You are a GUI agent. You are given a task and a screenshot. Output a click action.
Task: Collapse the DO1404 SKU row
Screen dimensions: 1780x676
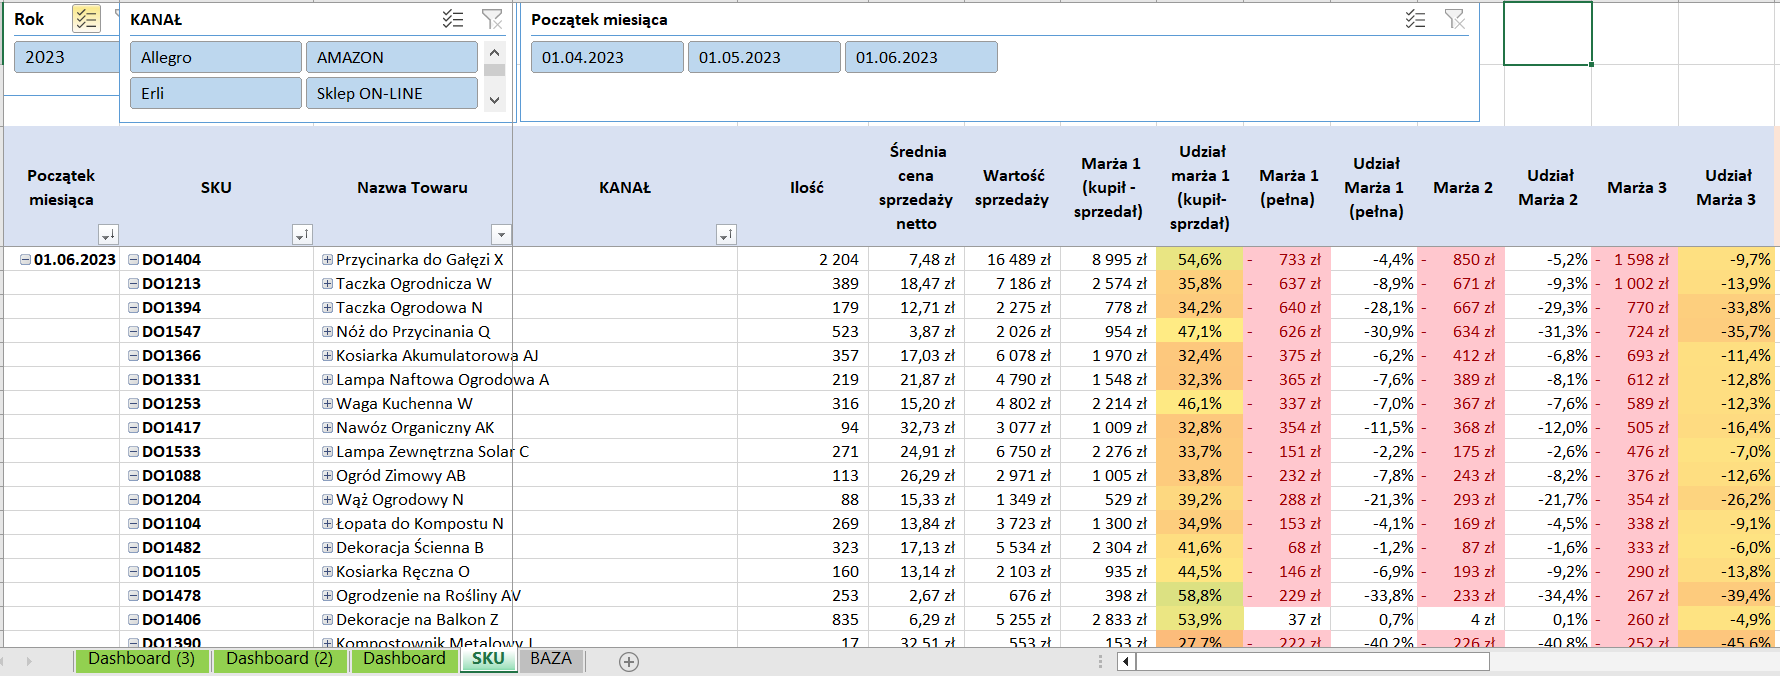coord(133,260)
